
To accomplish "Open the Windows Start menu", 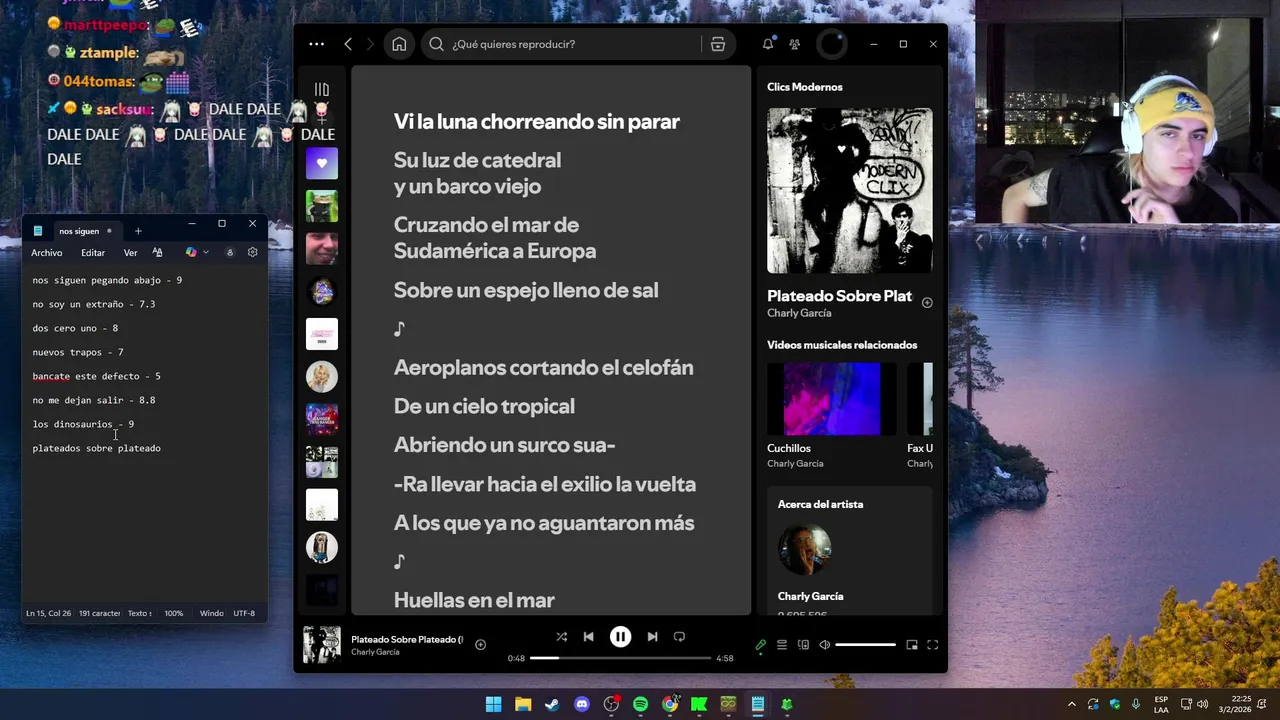I will click(x=493, y=704).
